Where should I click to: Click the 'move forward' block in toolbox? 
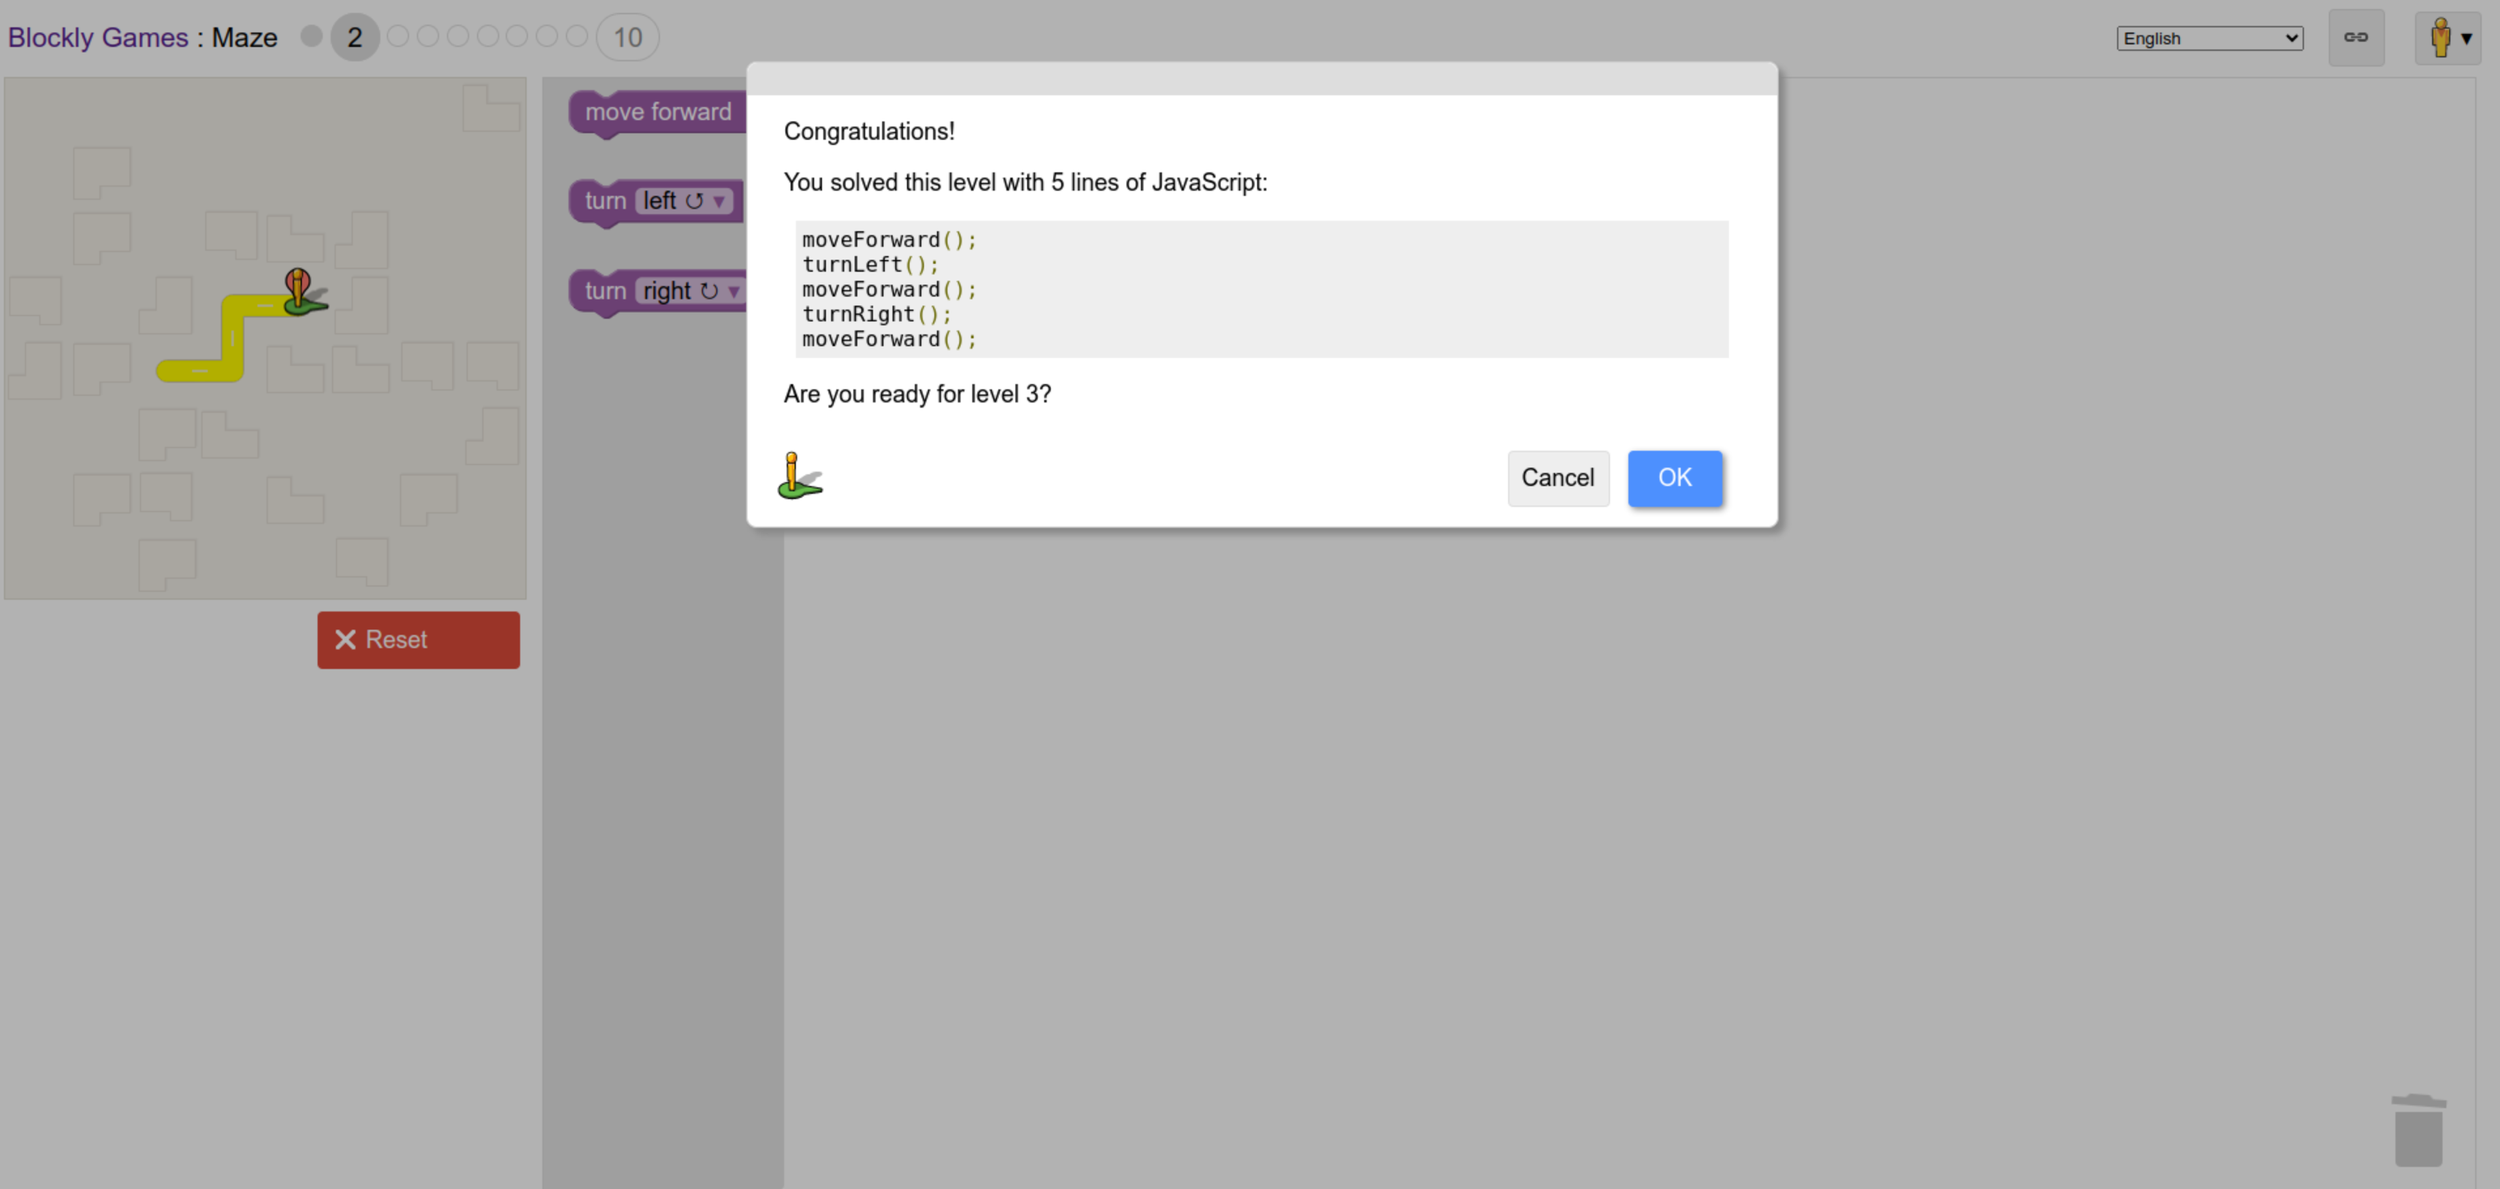pos(657,112)
